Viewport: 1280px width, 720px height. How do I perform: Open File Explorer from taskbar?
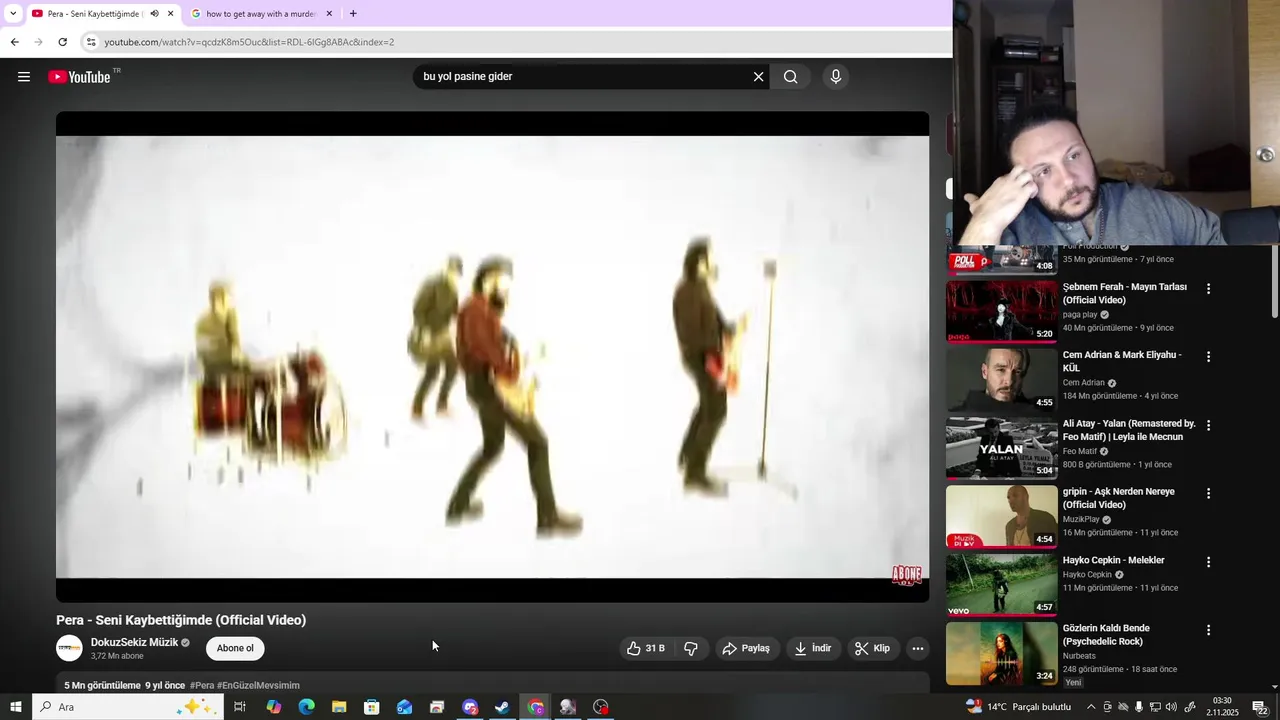(x=339, y=707)
